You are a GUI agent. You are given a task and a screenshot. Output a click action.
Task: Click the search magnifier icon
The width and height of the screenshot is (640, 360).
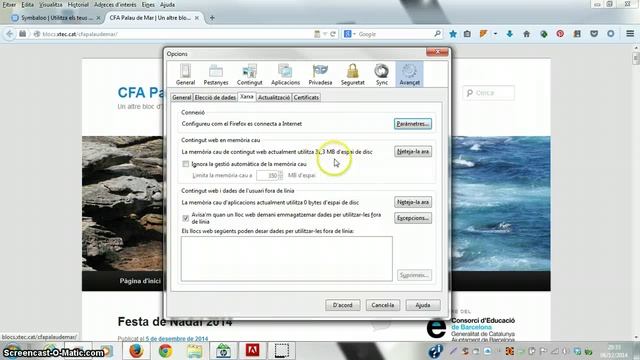(437, 34)
